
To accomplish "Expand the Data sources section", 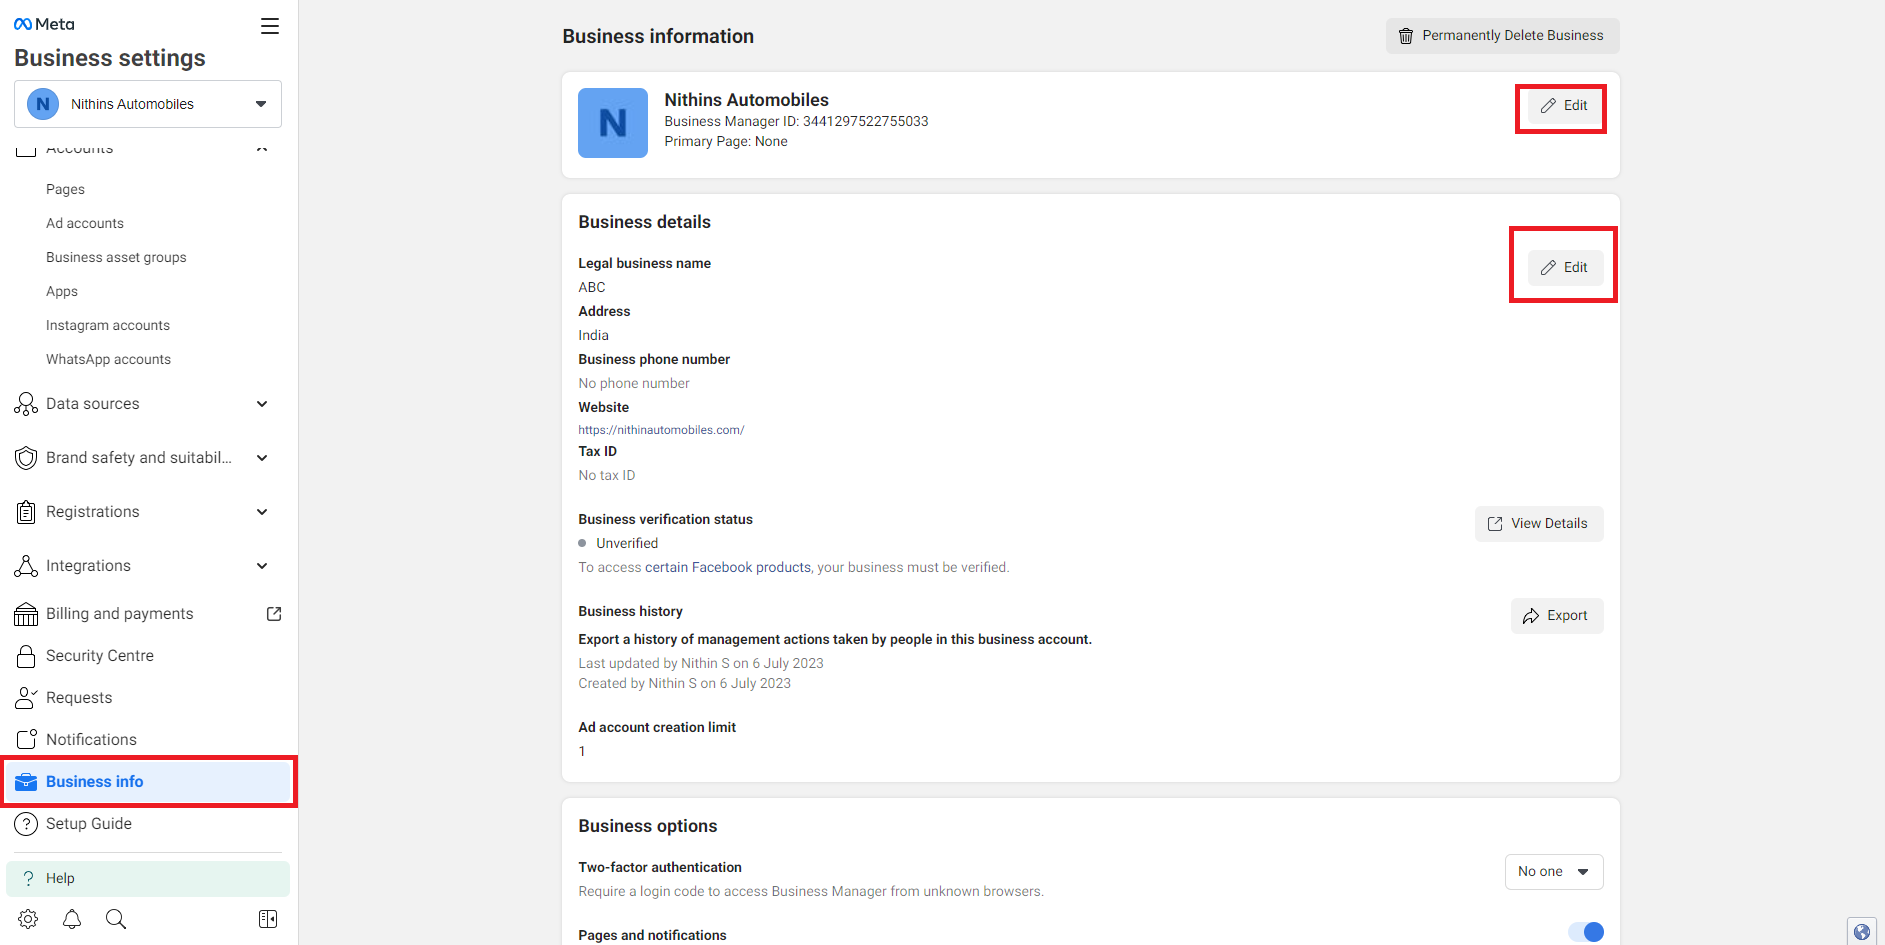I will point(262,404).
